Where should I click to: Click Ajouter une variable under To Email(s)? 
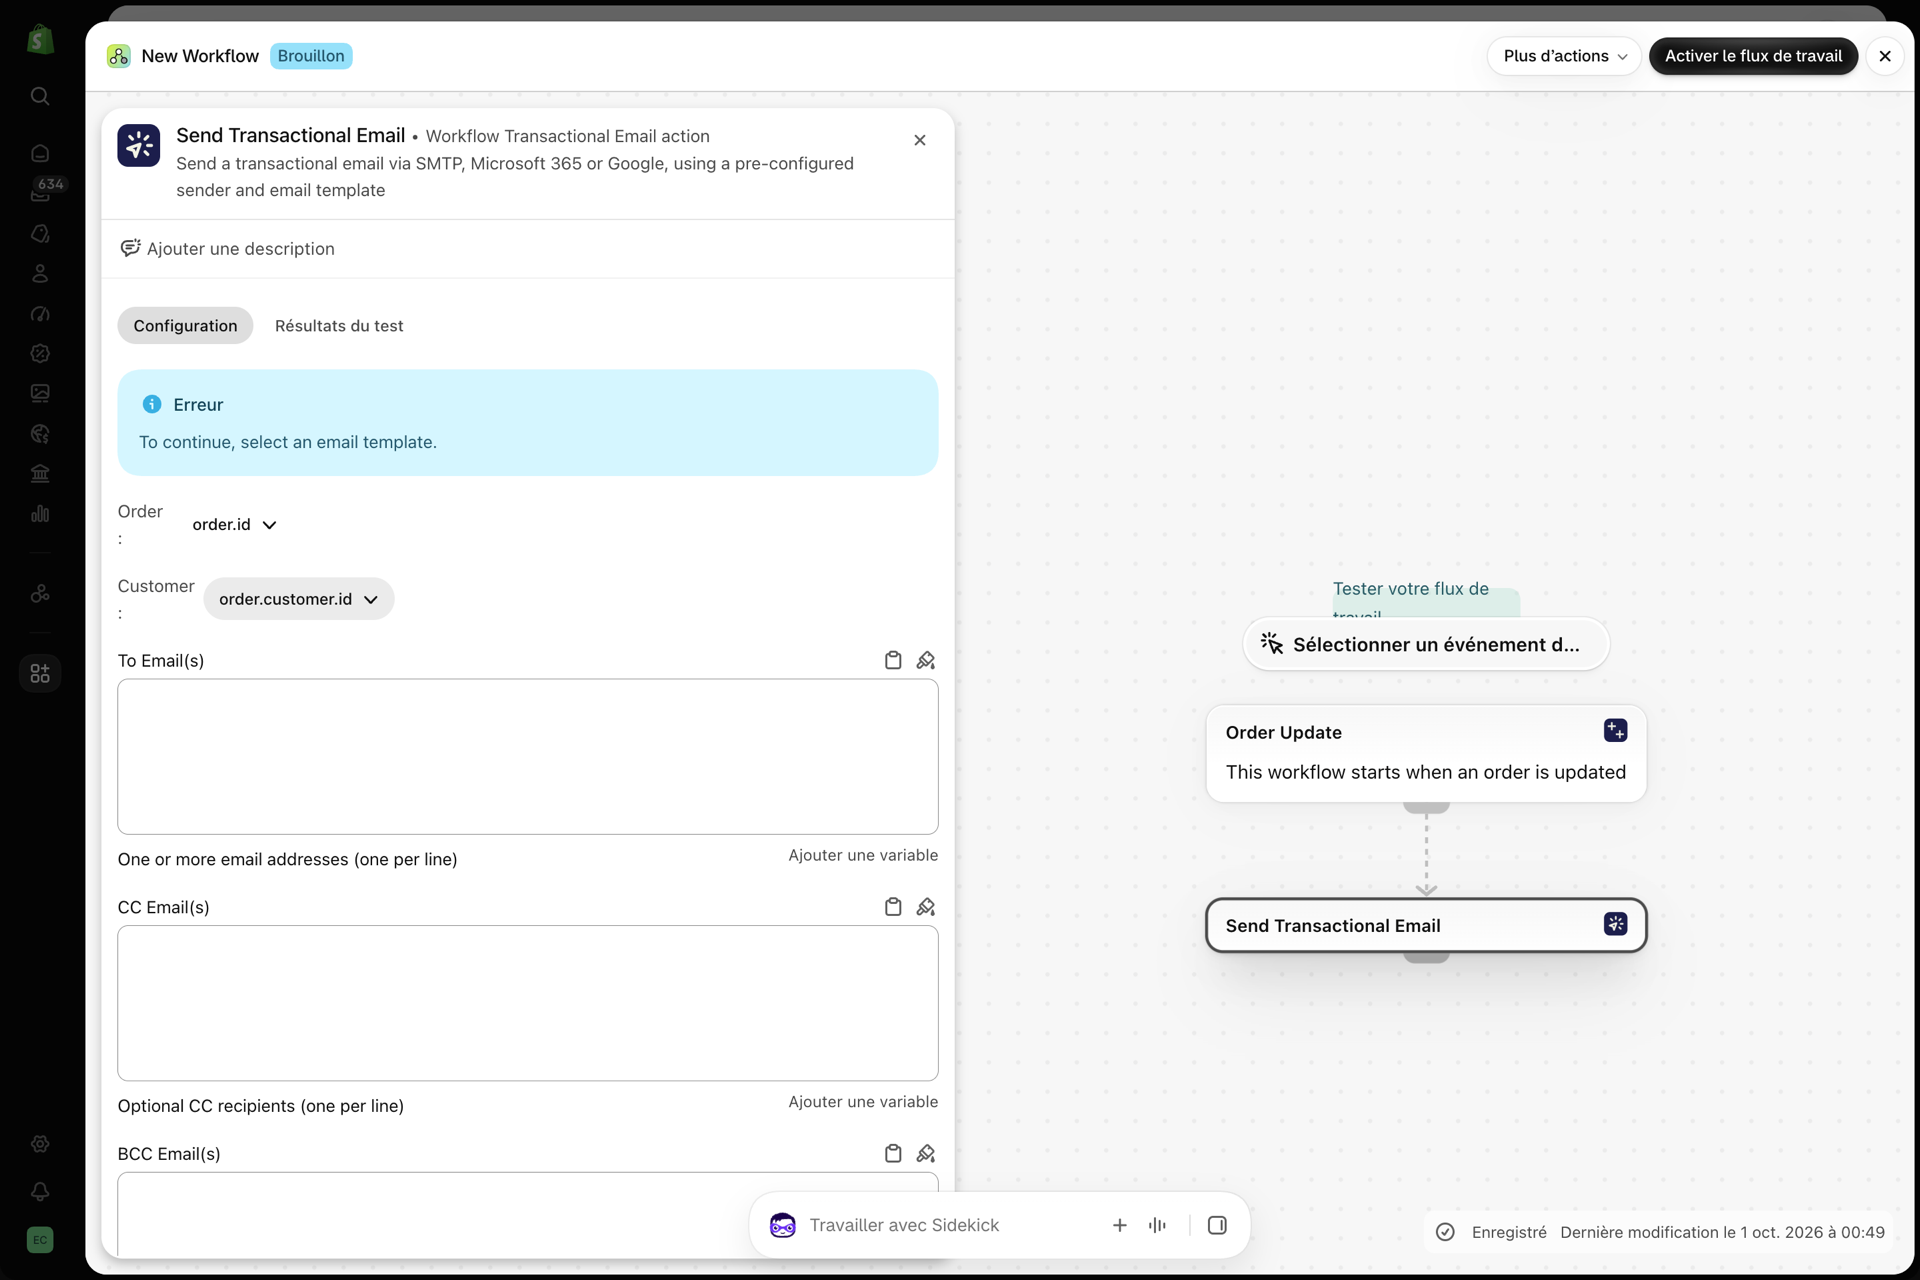click(x=863, y=855)
